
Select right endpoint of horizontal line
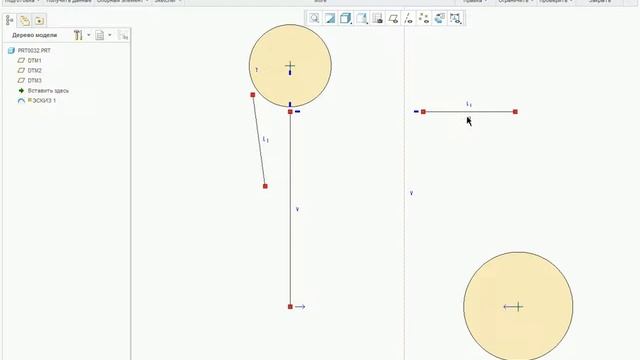click(x=515, y=112)
